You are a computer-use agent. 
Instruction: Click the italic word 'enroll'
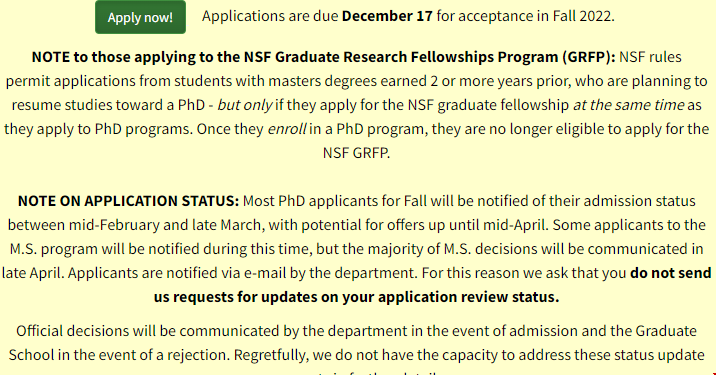coord(286,129)
